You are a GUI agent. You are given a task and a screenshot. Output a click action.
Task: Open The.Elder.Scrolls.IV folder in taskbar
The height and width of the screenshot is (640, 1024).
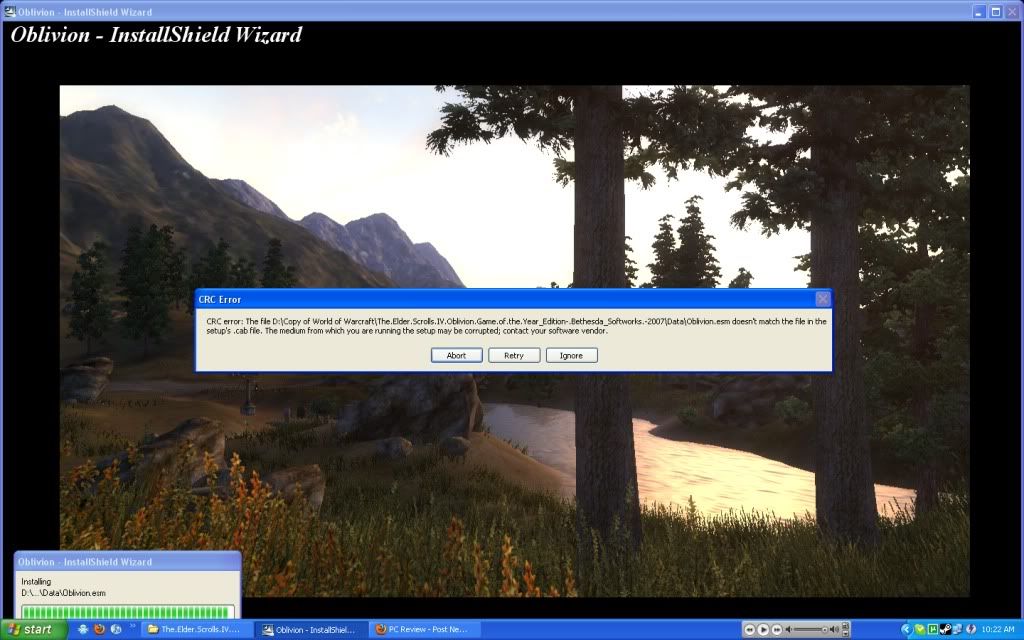pos(195,630)
